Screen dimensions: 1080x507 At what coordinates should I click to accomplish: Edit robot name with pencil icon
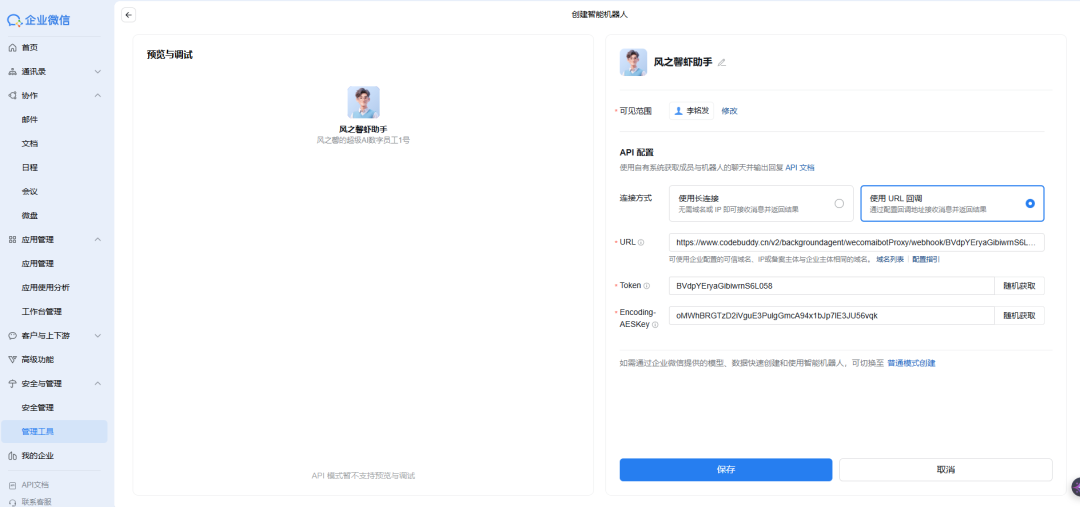[722, 63]
